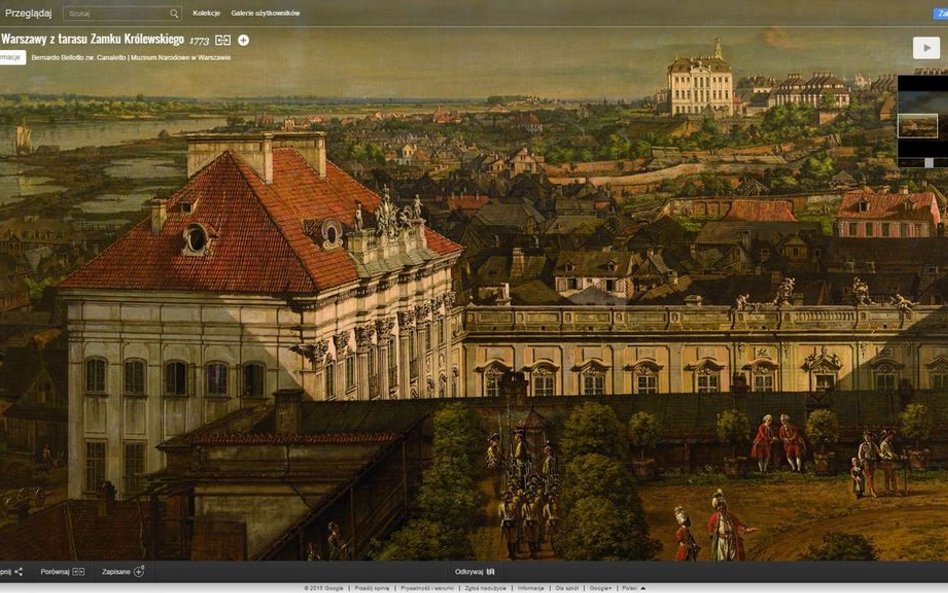The height and width of the screenshot is (593, 948).
Task: Click Porównaj in the bottom bar
Action: 55,571
